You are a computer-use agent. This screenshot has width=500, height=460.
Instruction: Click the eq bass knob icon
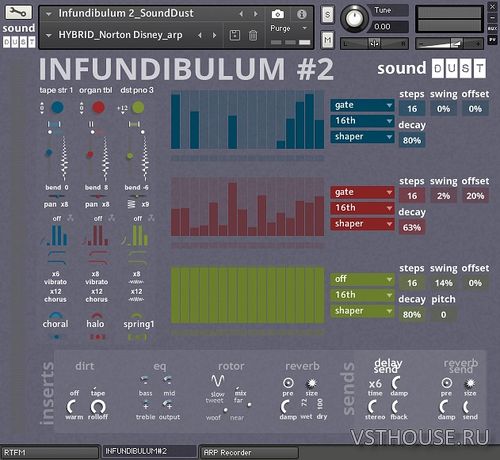coord(145,380)
